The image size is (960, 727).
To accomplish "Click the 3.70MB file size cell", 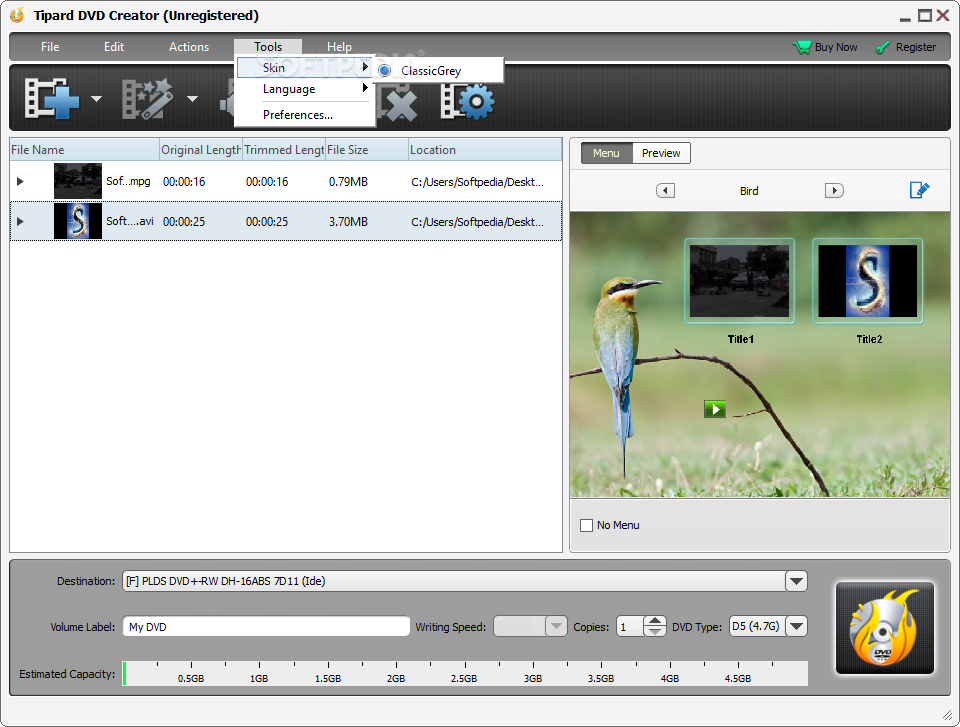I will [348, 222].
